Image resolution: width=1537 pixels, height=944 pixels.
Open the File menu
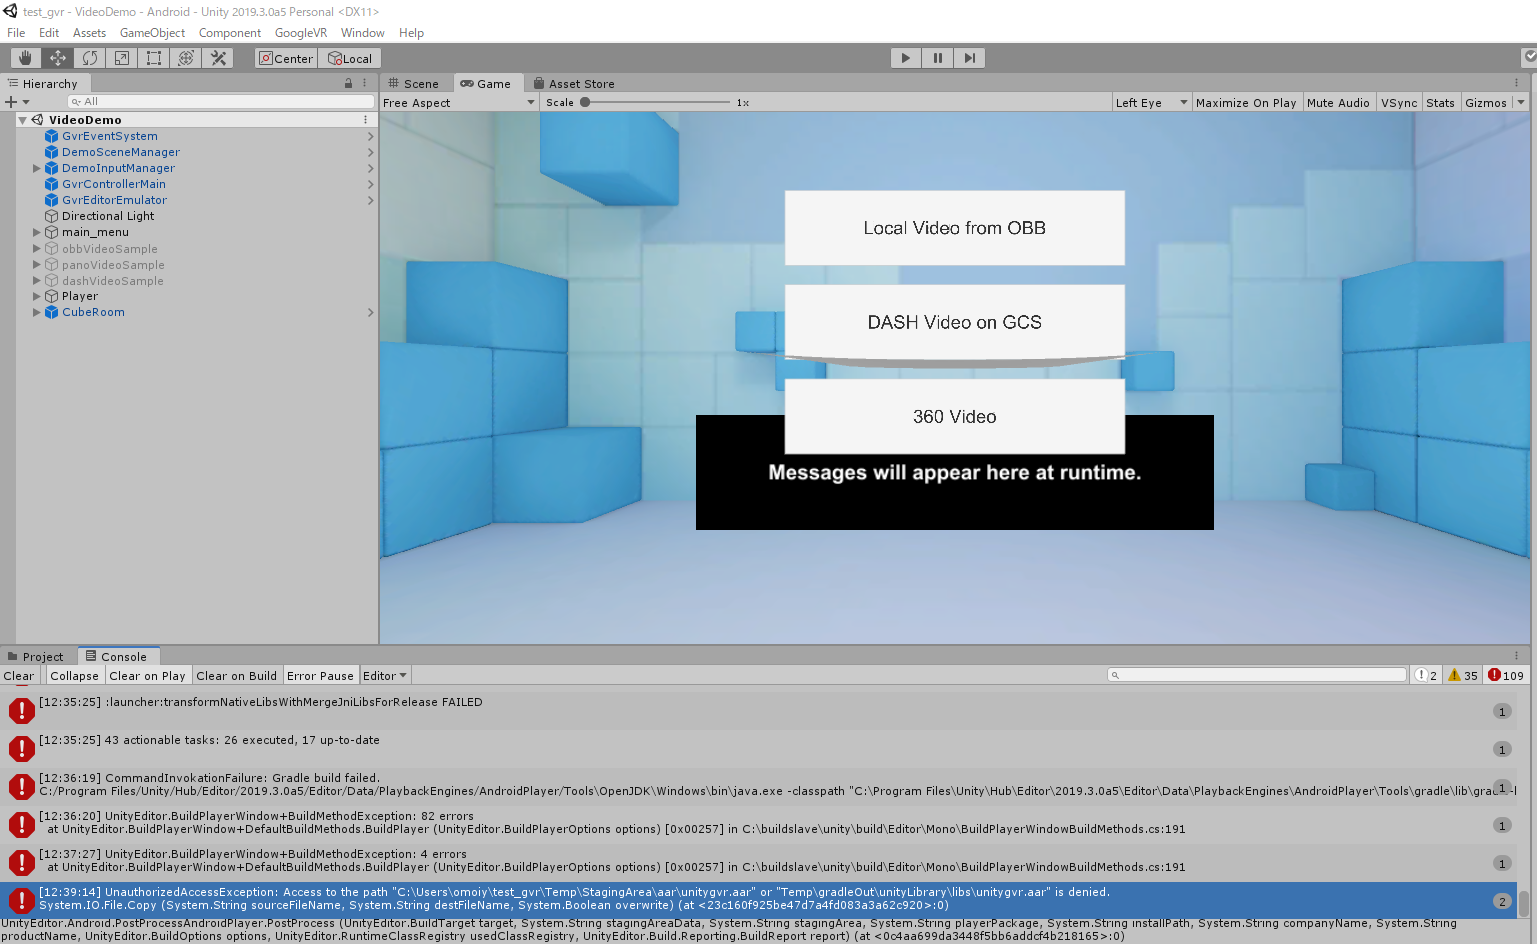(x=16, y=33)
